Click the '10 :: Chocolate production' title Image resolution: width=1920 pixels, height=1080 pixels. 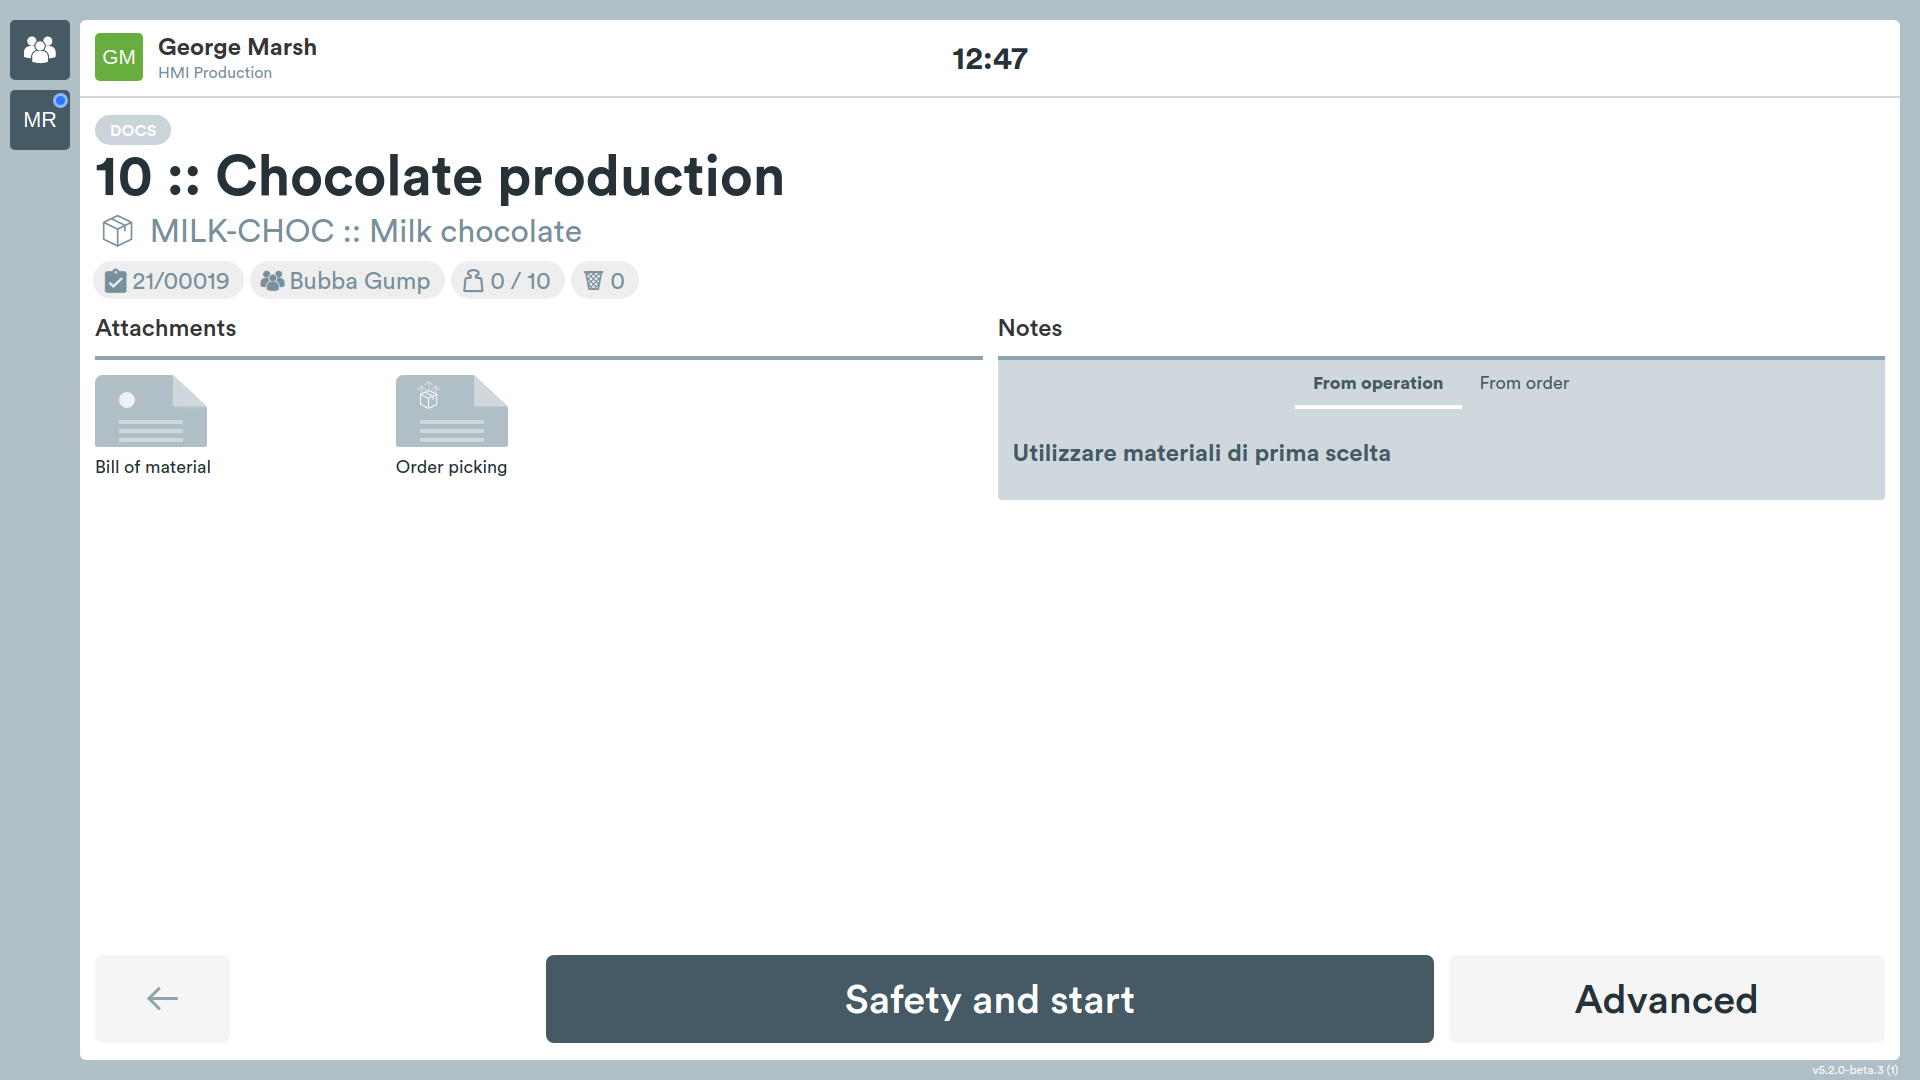tap(440, 177)
